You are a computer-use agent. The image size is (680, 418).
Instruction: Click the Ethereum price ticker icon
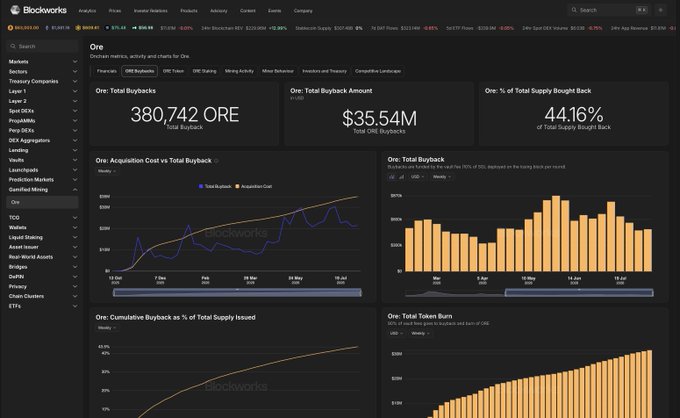47,28
